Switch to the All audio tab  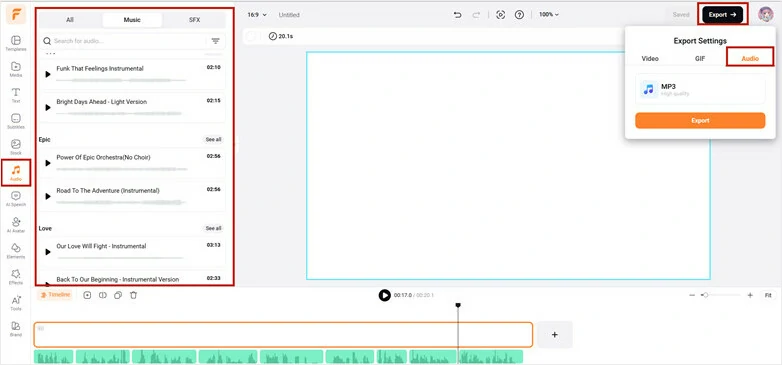pyautogui.click(x=70, y=20)
